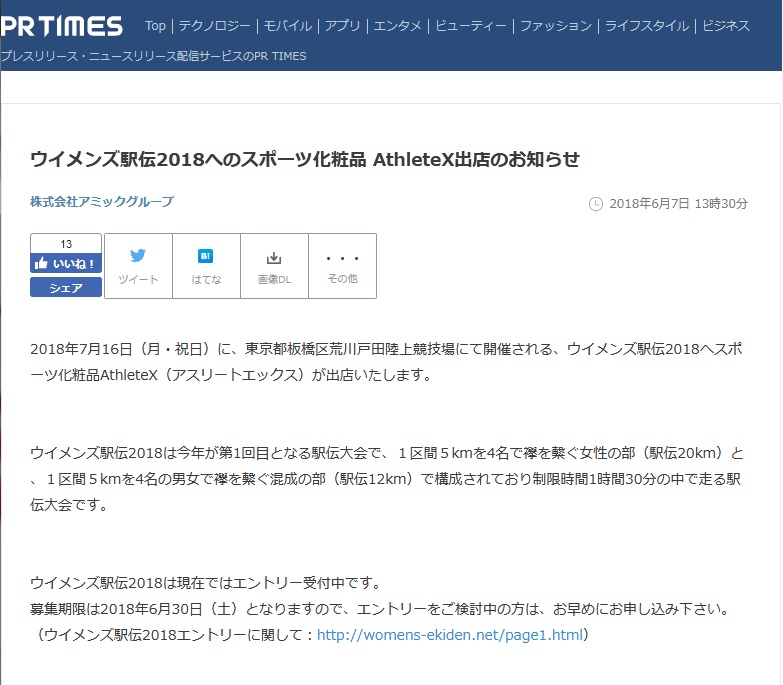Click the text ウイメンズ駅伝2018は現在ではエントリー受付中です。
This screenshot has width=783, height=685.
[x=207, y=583]
